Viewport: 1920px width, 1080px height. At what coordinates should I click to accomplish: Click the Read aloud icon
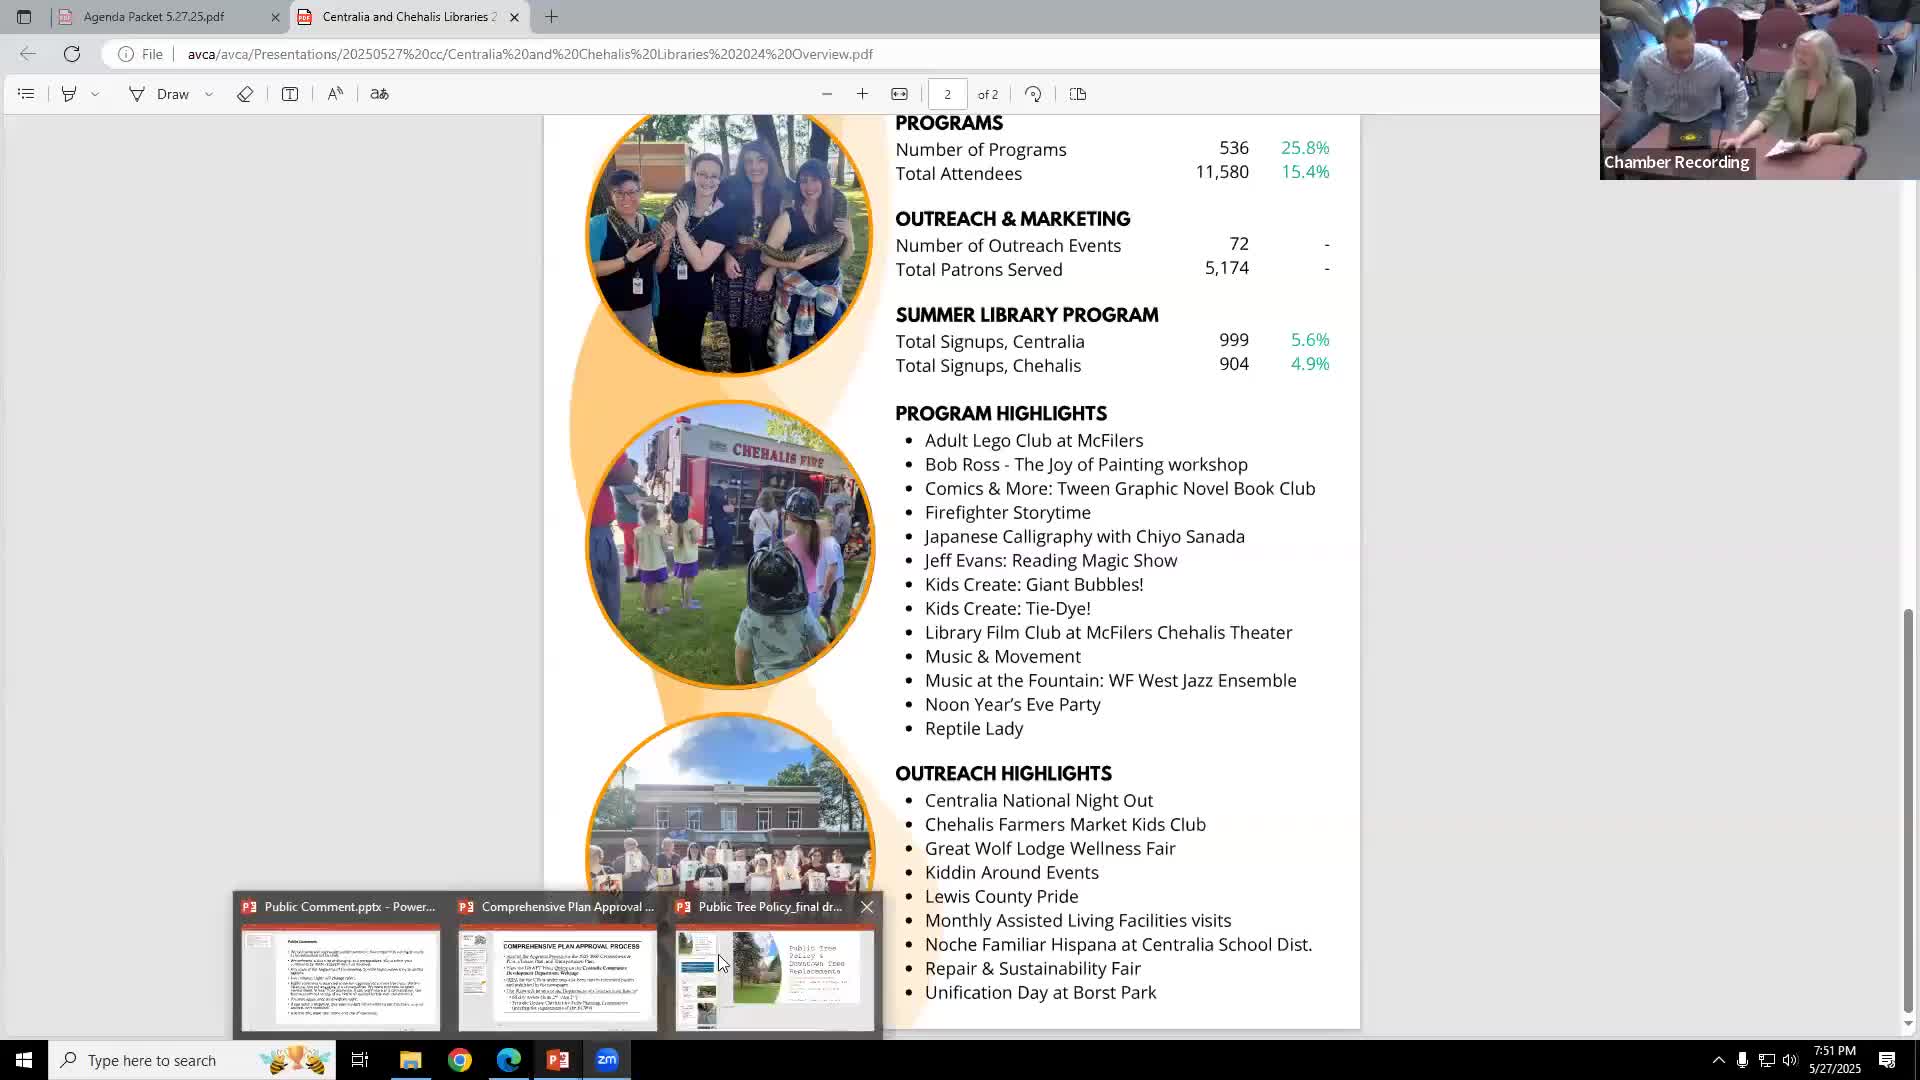click(335, 94)
